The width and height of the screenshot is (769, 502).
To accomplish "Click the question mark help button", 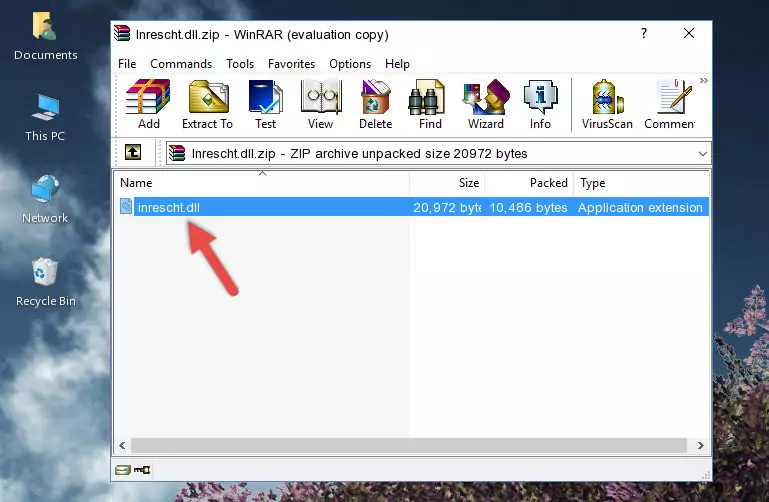I will [x=643, y=33].
